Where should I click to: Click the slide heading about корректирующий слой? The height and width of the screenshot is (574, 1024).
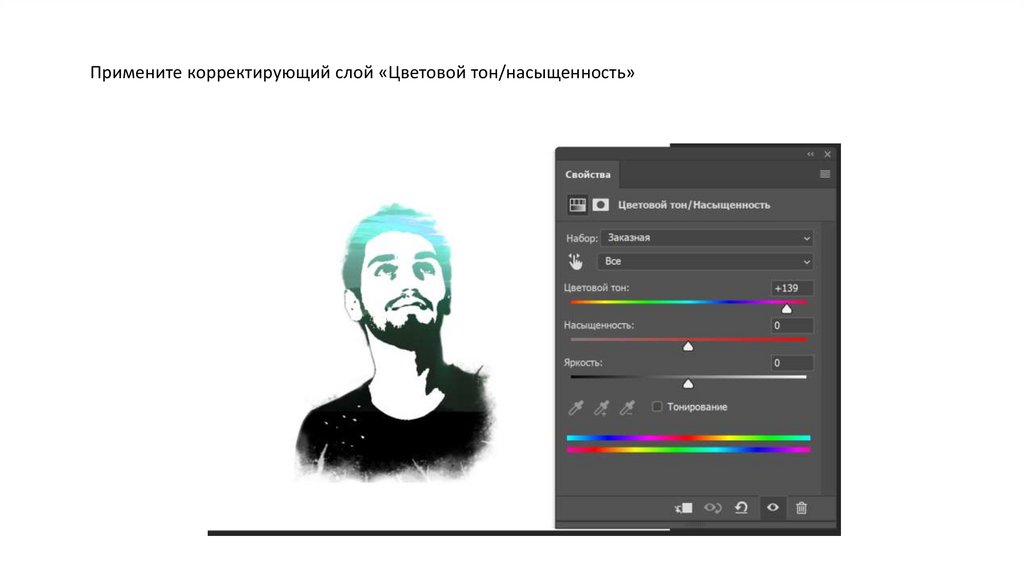point(362,72)
